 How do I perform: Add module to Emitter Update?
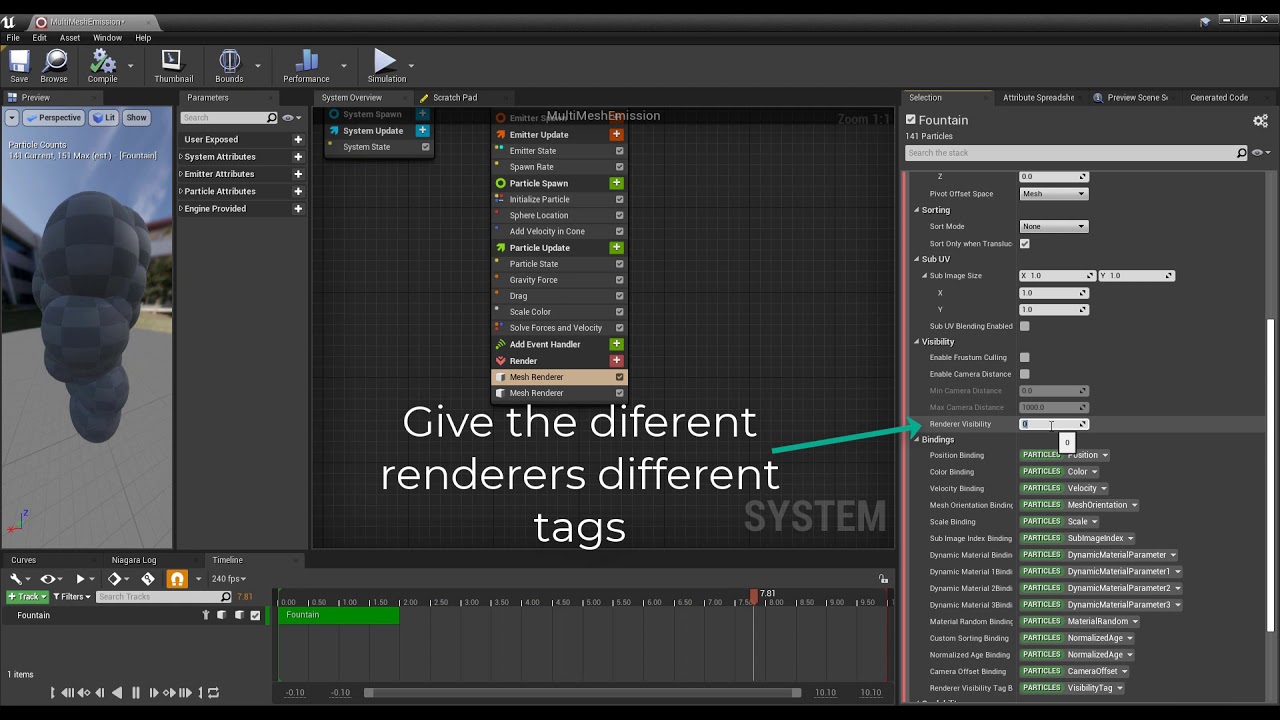click(x=616, y=135)
